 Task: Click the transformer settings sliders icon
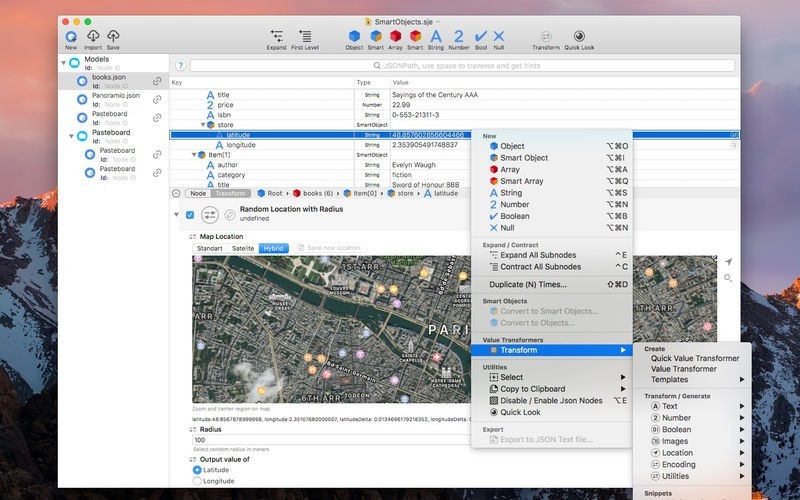click(210, 215)
